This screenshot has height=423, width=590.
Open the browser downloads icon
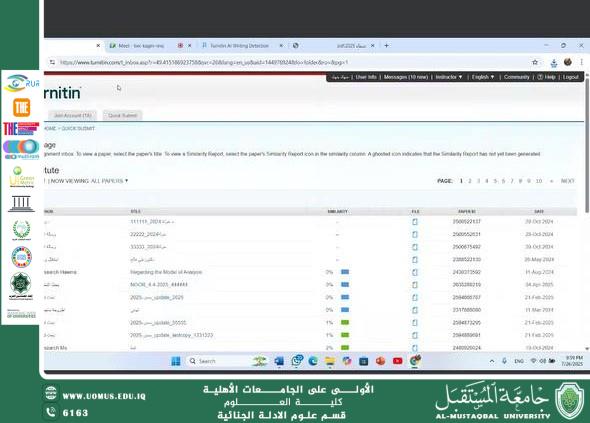[x=554, y=63]
